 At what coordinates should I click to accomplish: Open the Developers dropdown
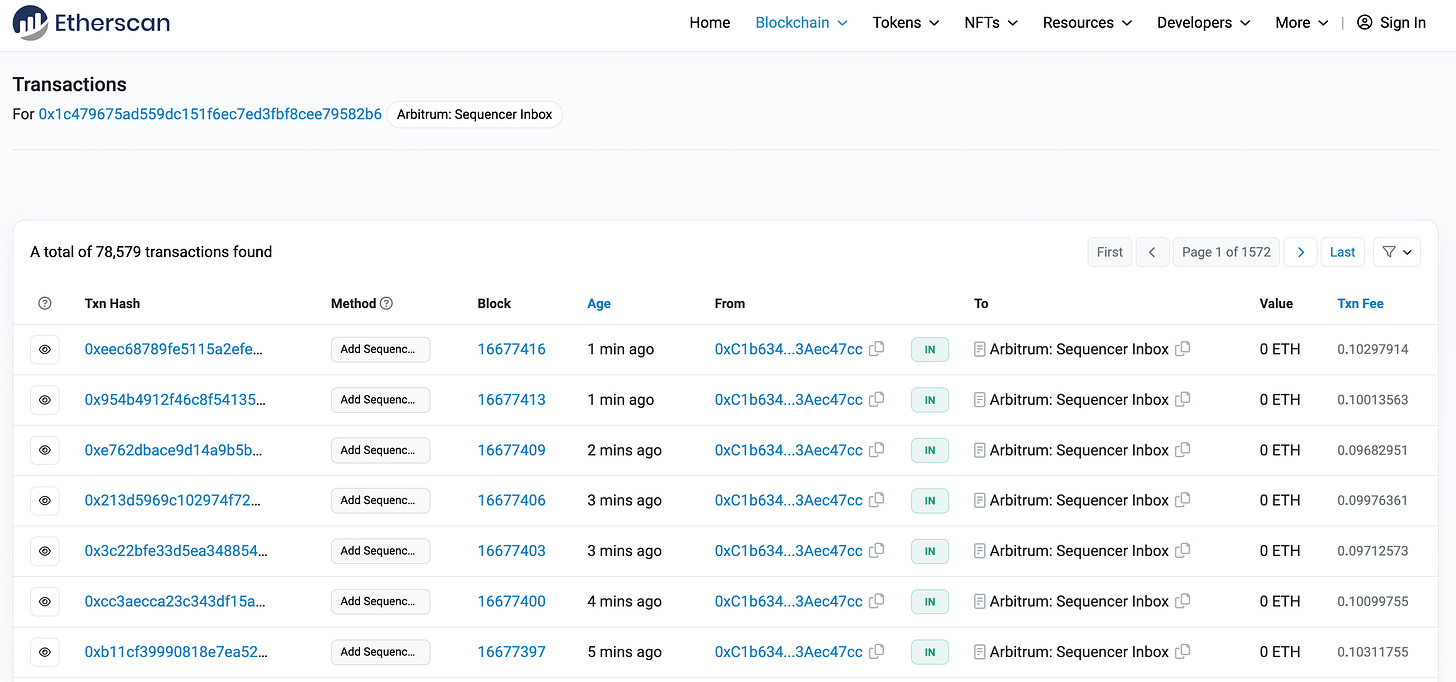(1204, 23)
